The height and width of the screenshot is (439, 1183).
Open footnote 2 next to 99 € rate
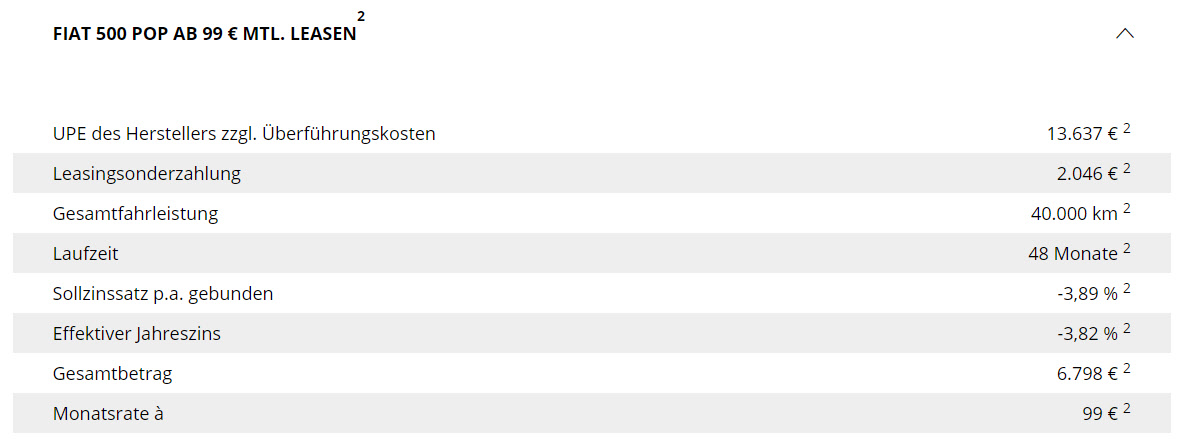coord(1126,409)
